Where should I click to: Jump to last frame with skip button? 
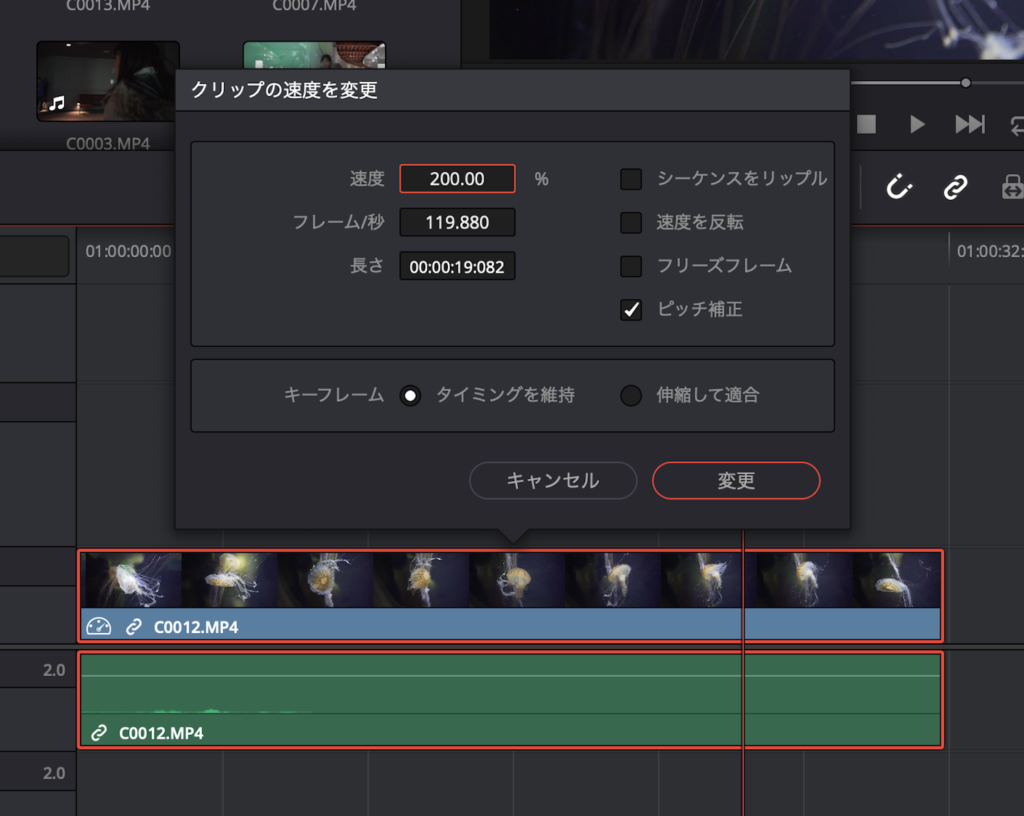click(970, 124)
